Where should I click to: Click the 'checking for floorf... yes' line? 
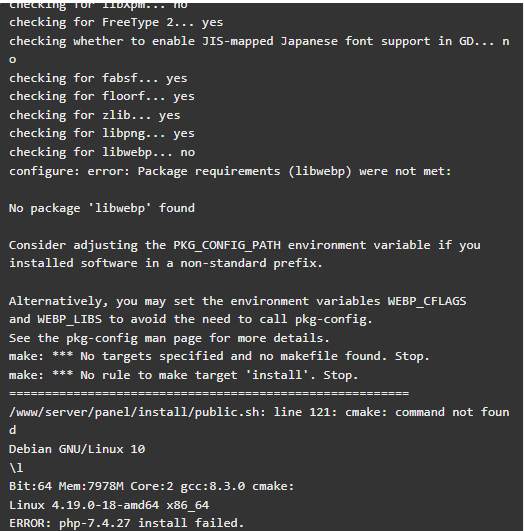(x=102, y=97)
